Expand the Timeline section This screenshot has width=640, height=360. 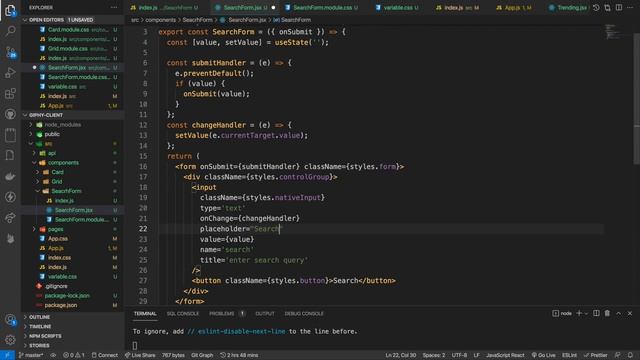pyautogui.click(x=73, y=327)
